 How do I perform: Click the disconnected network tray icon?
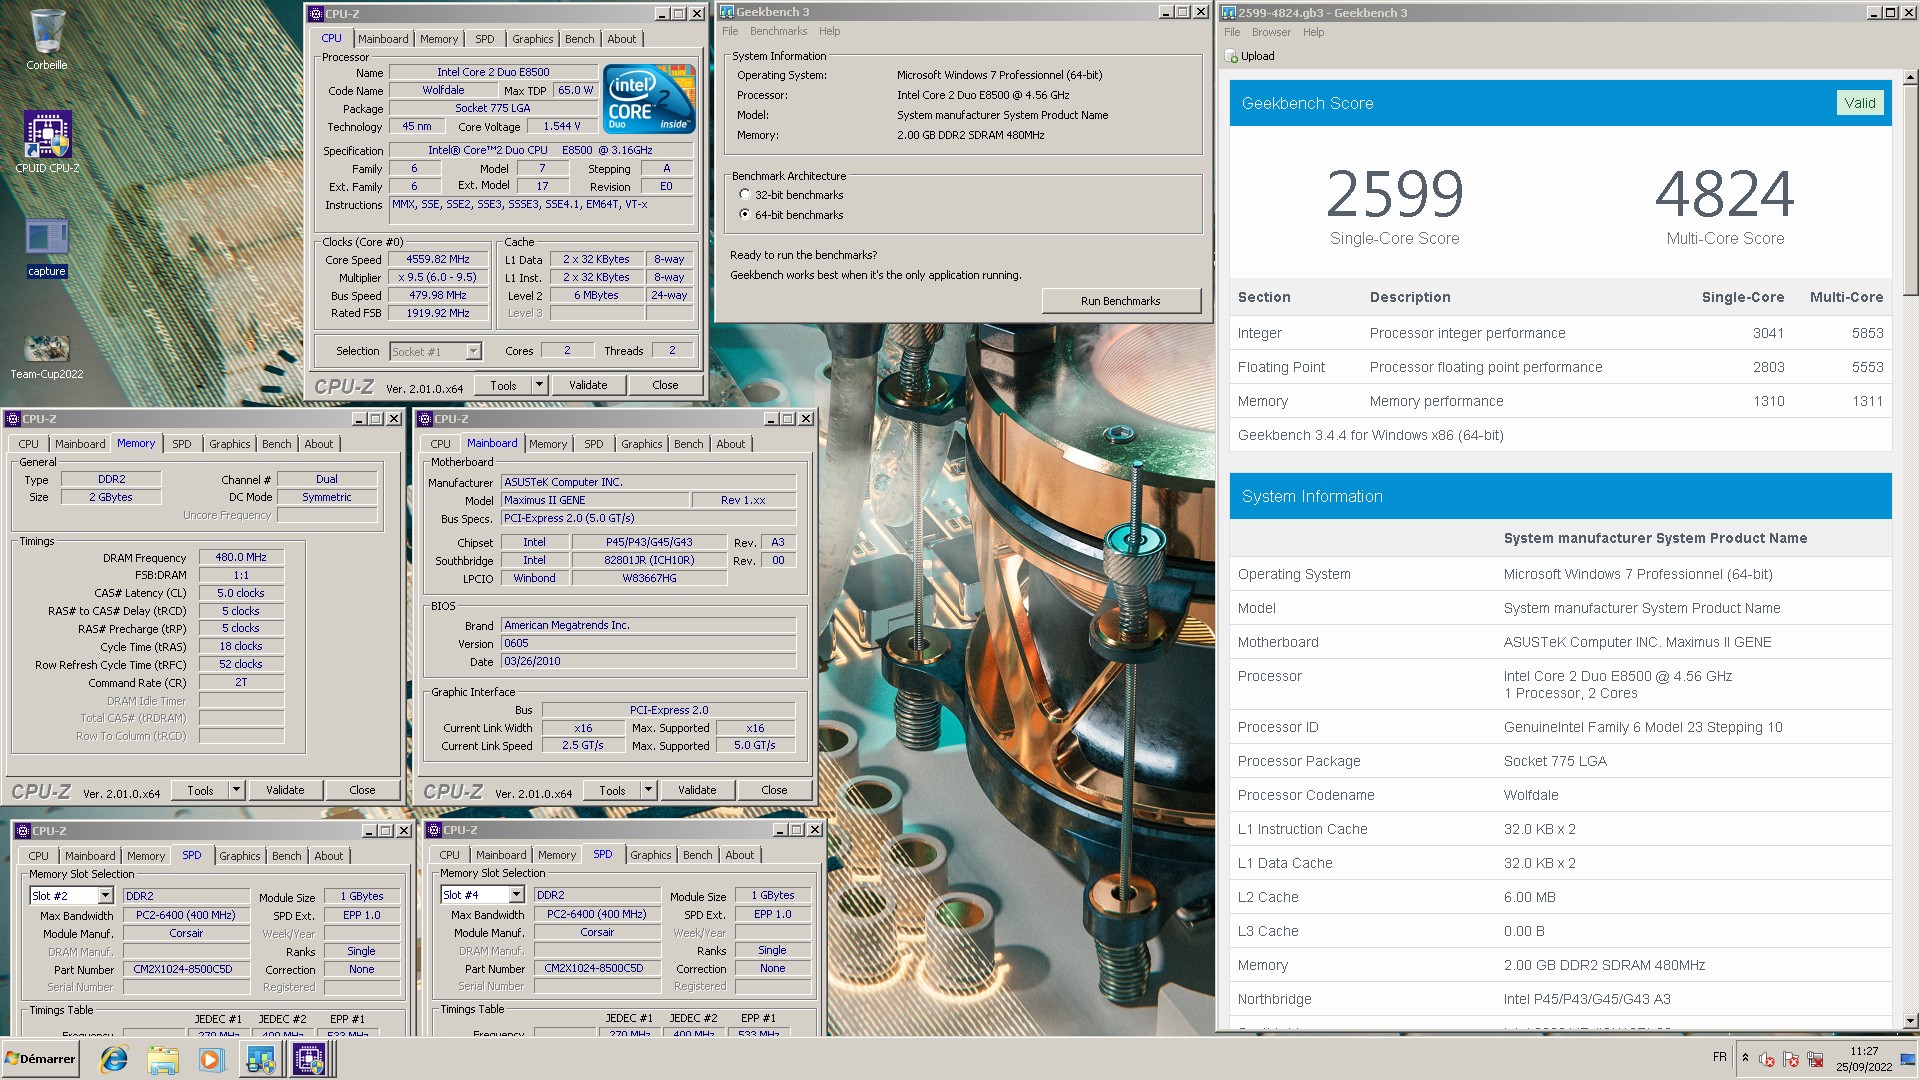[1814, 1059]
